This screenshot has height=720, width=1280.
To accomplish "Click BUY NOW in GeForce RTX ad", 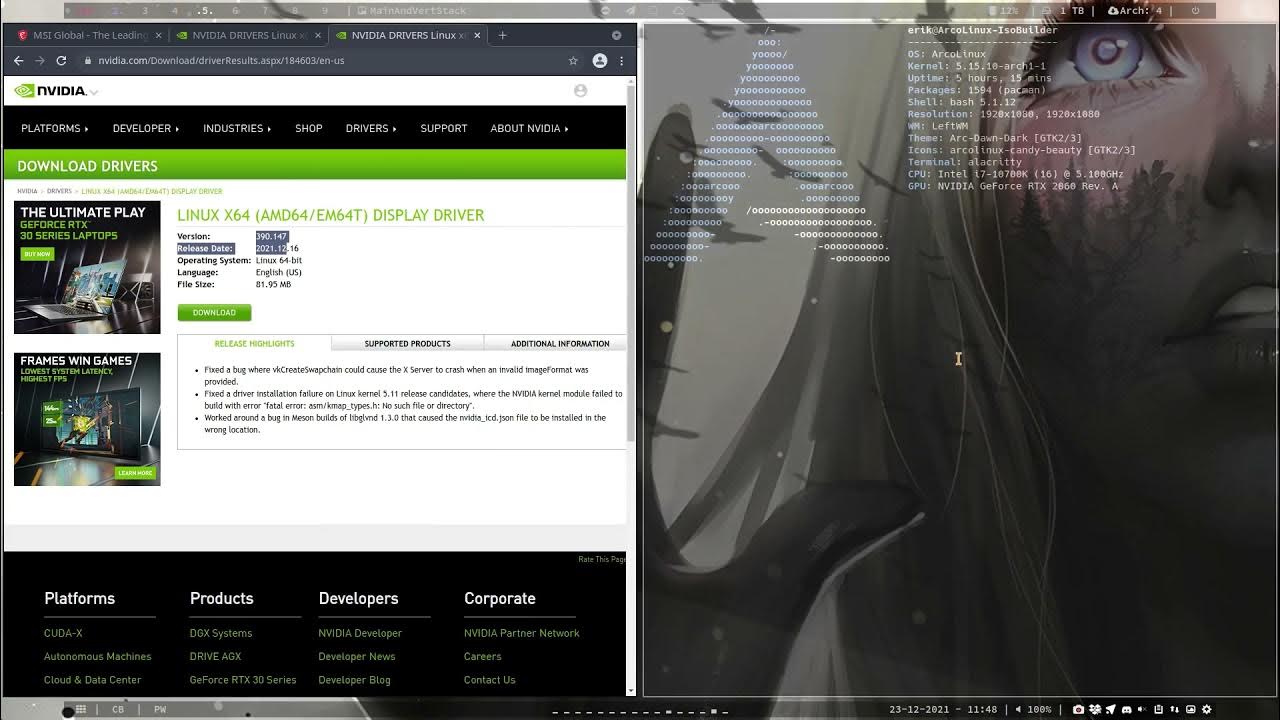I will (x=35, y=254).
